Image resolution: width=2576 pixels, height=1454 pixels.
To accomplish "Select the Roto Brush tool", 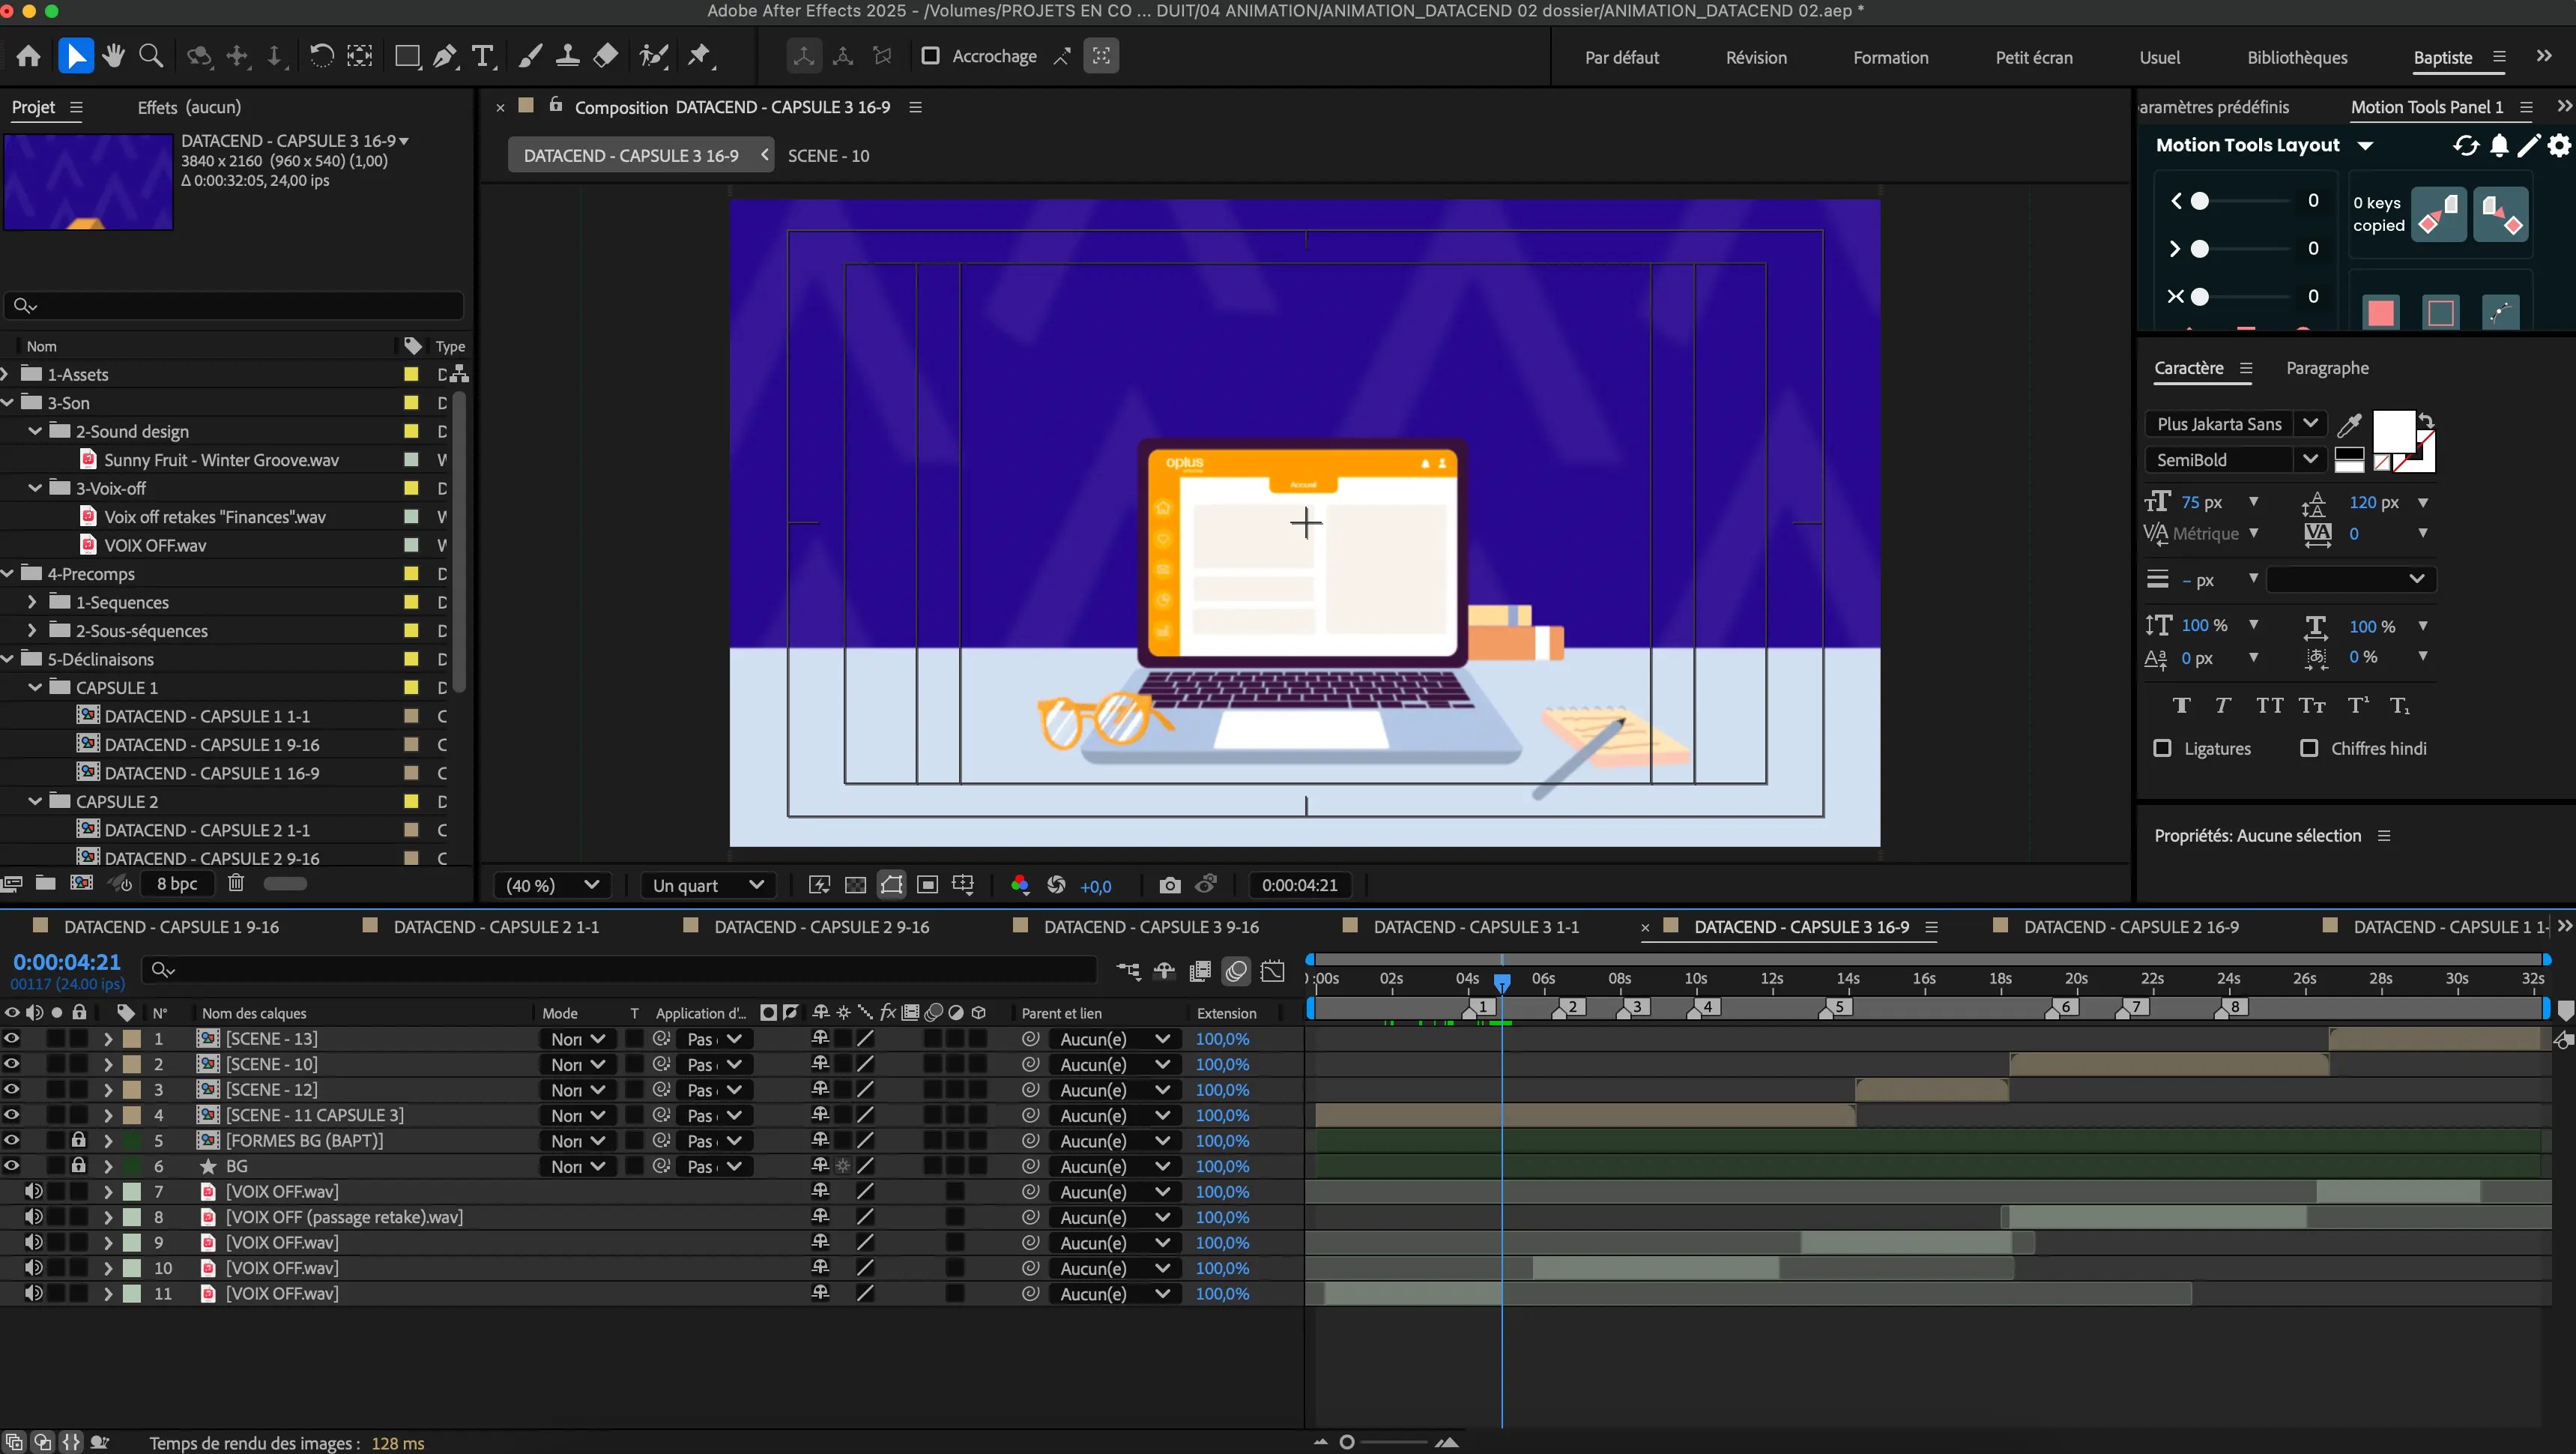I will coord(653,56).
